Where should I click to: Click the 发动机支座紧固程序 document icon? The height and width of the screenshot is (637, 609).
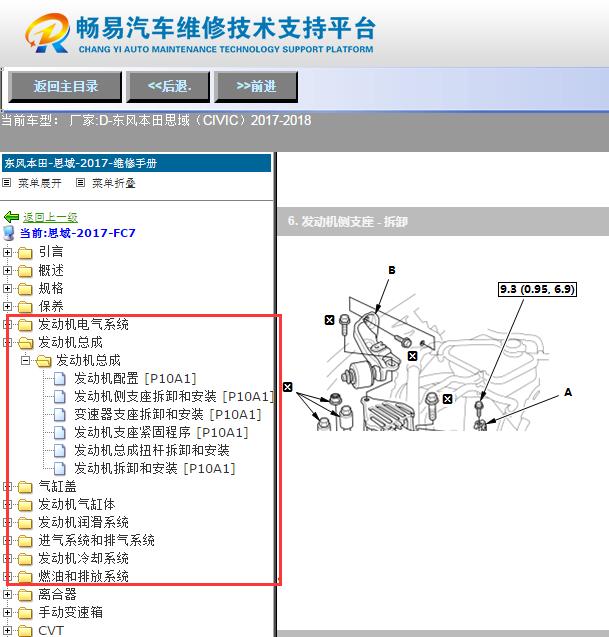pos(60,432)
